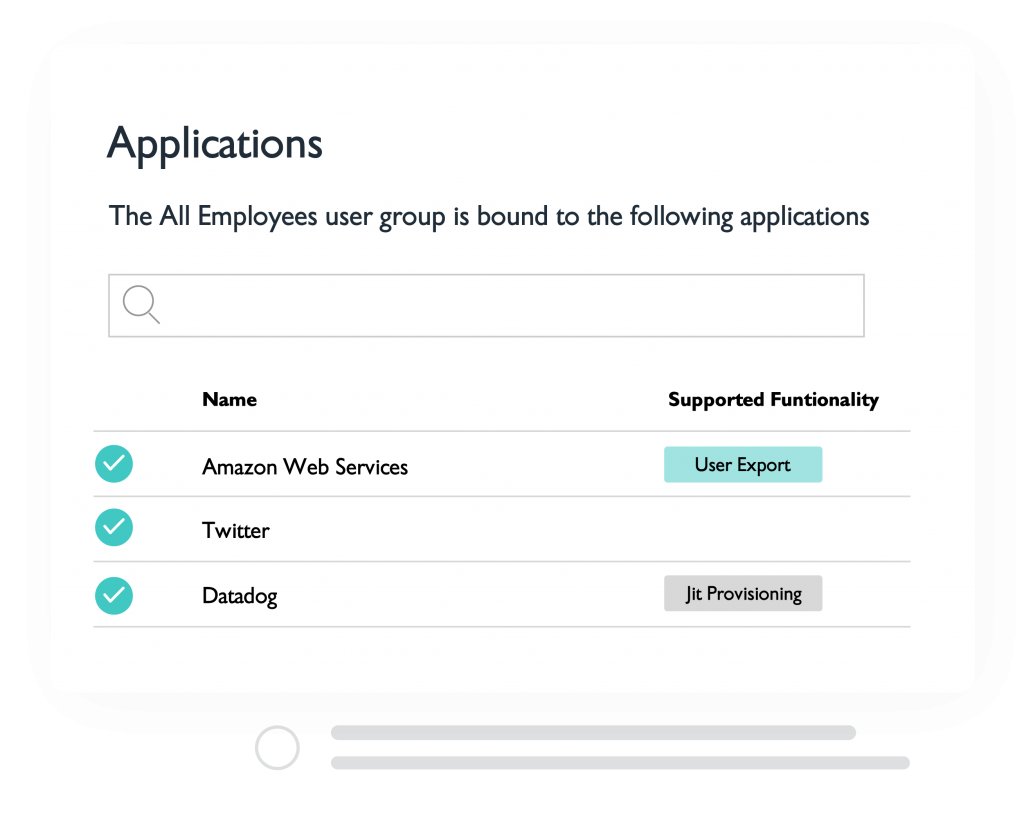
Task: Click the All Employees description text
Action: coord(489,217)
